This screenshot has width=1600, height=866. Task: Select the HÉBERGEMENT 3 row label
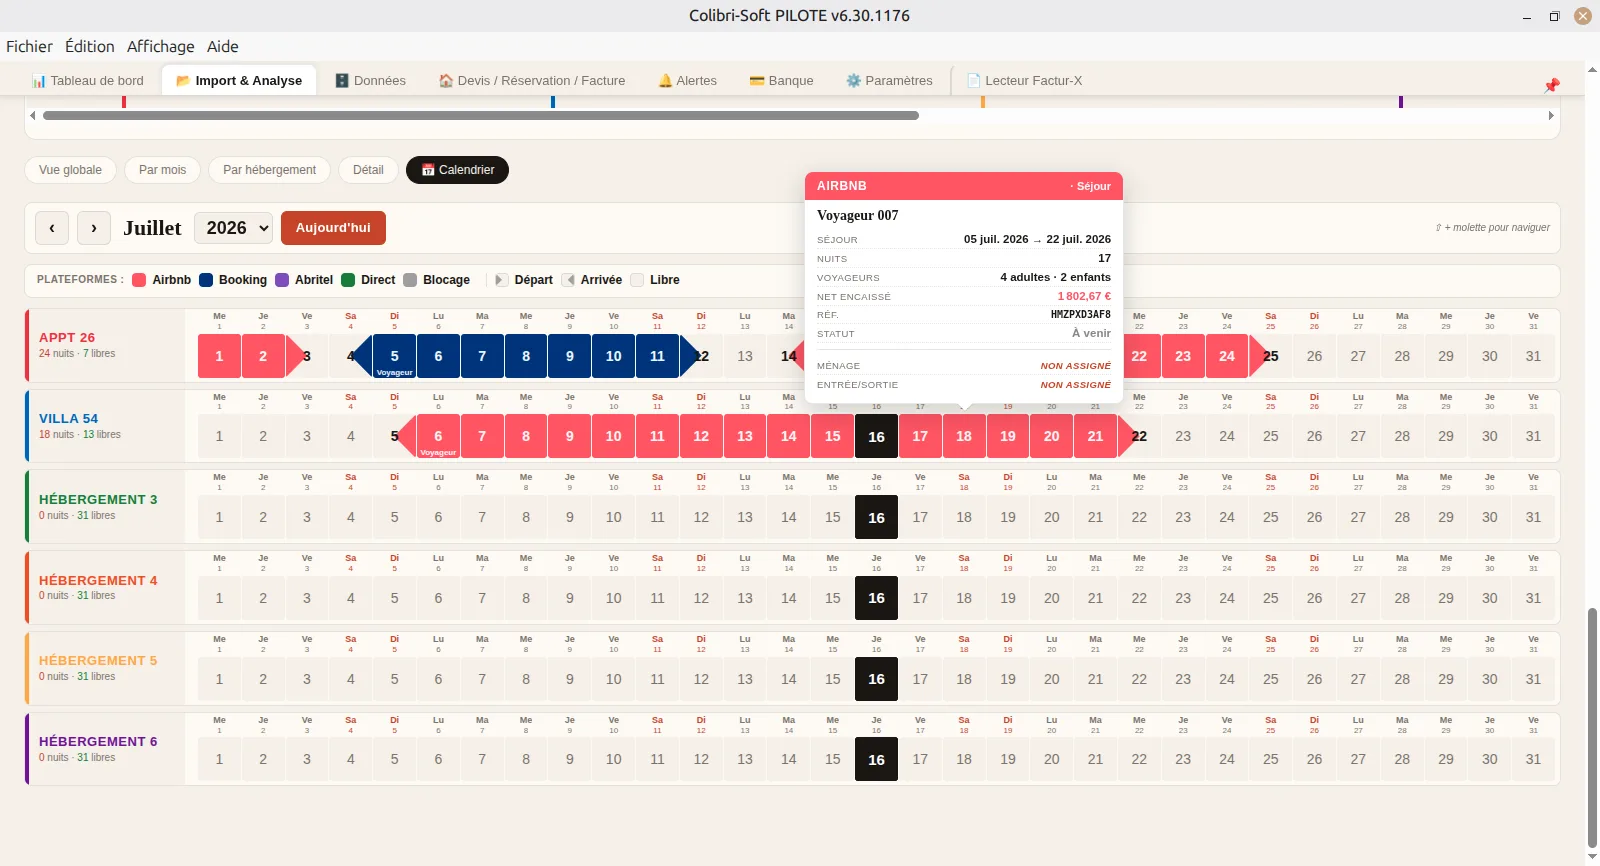(98, 500)
